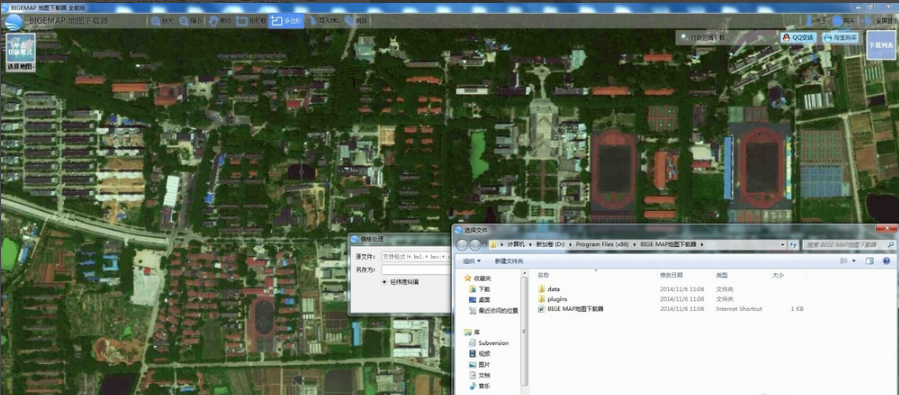Click the BIGEMAP globe logo
899x395 pixels.
(x=14, y=21)
